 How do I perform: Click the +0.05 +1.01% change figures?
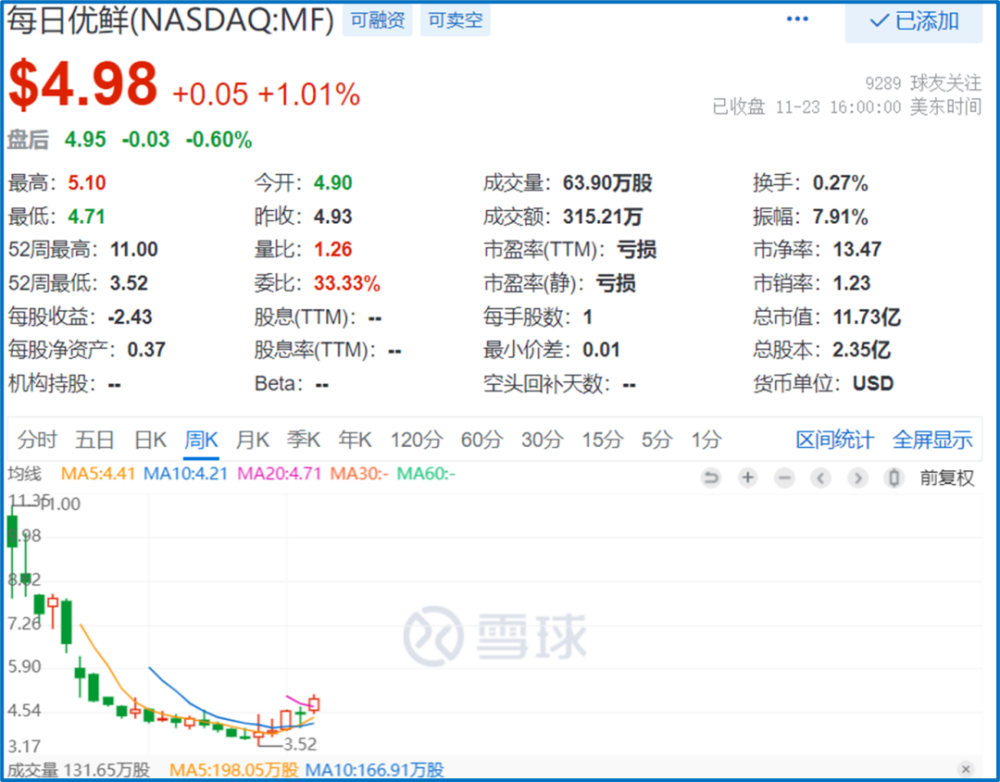266,94
